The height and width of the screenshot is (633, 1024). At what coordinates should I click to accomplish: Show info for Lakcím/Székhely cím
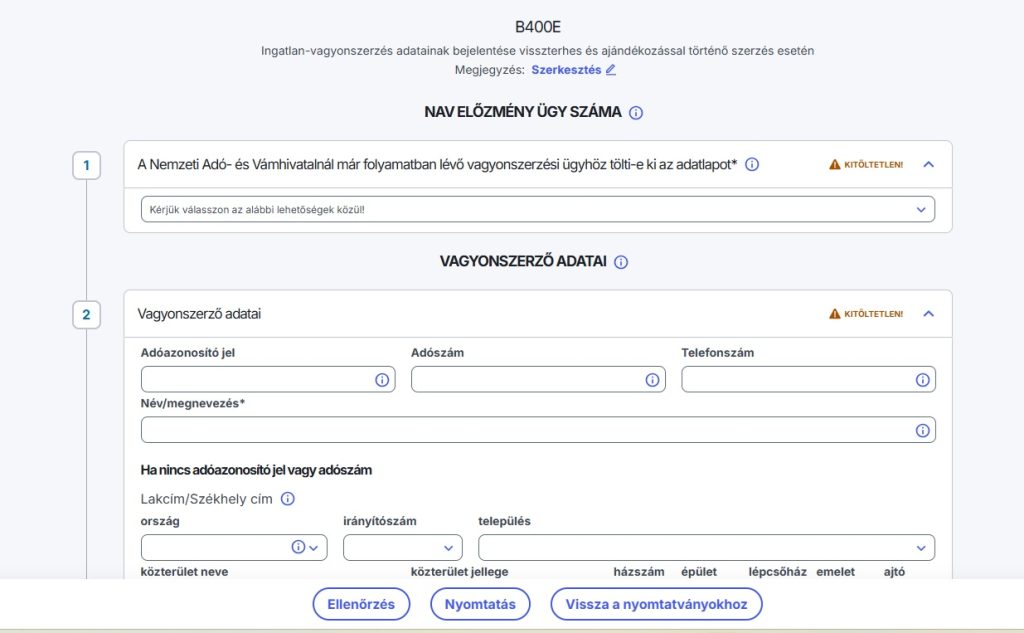(287, 498)
